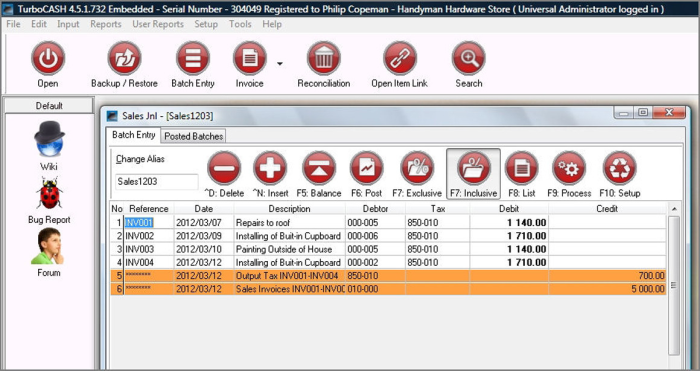Click the F9 Process icon
The height and width of the screenshot is (371, 700).
[x=569, y=168]
